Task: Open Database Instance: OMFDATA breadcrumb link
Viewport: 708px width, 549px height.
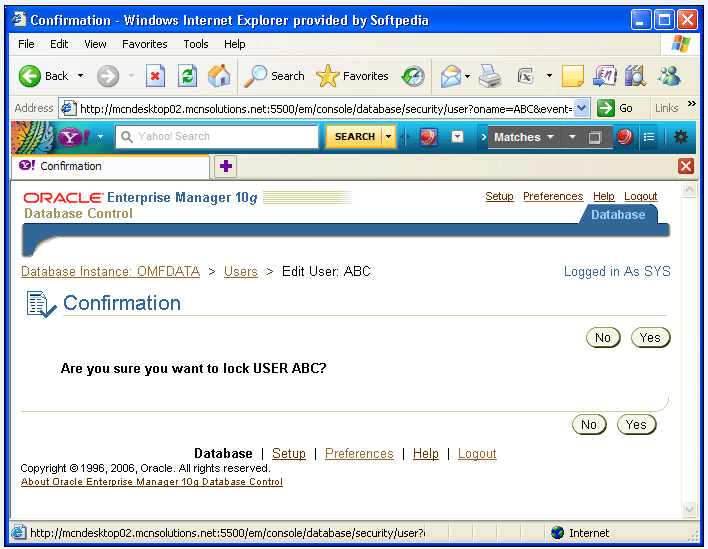Action: point(111,271)
